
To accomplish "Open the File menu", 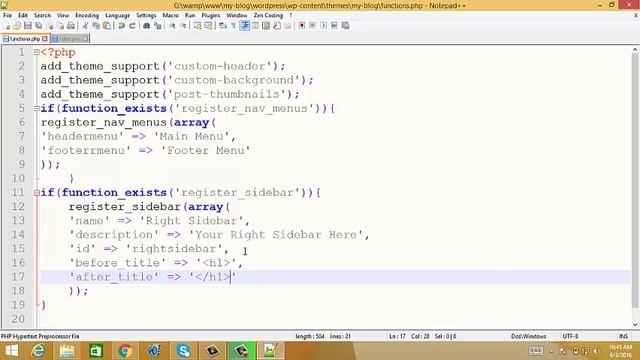I will 7,15.
